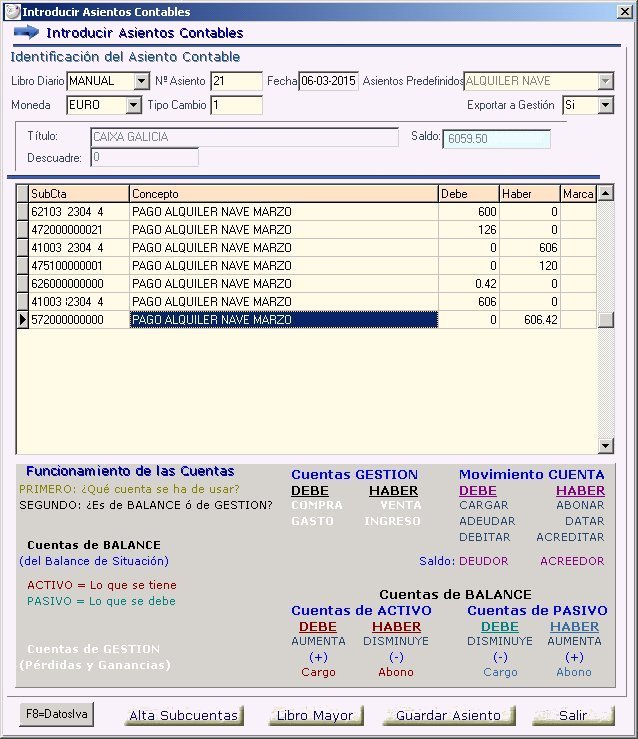Image resolution: width=638 pixels, height=739 pixels.
Task: Click the Saldo field showing 6059.50
Action: [x=497, y=139]
